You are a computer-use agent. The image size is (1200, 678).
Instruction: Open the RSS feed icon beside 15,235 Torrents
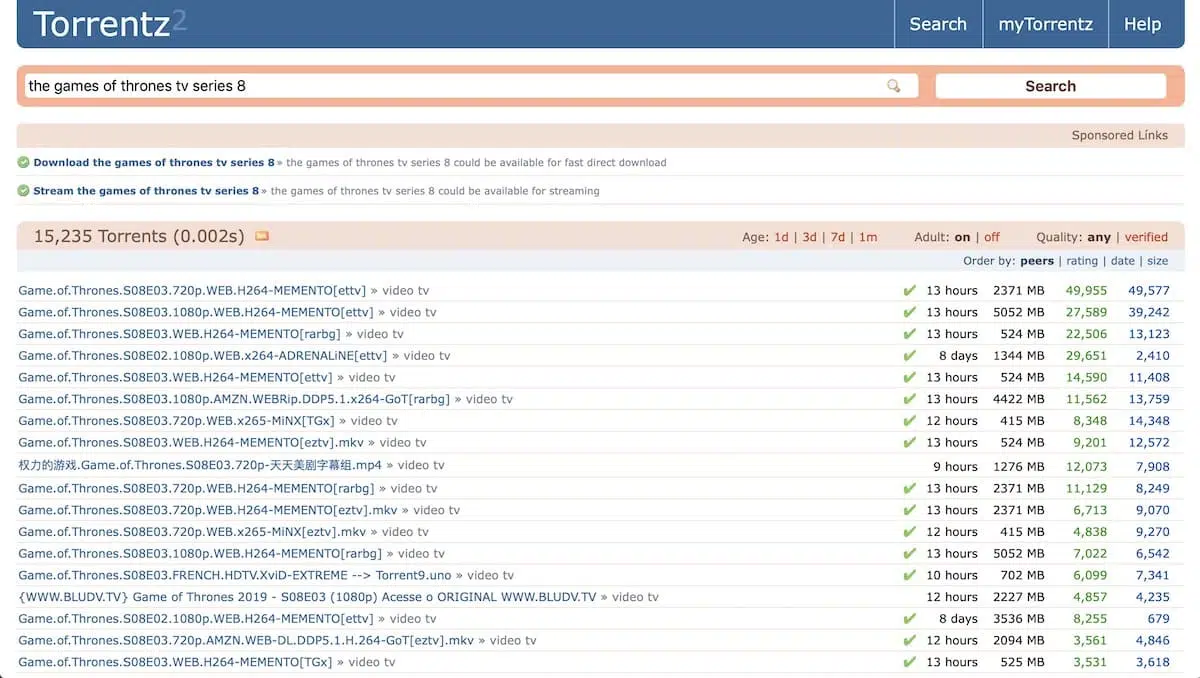pos(262,237)
